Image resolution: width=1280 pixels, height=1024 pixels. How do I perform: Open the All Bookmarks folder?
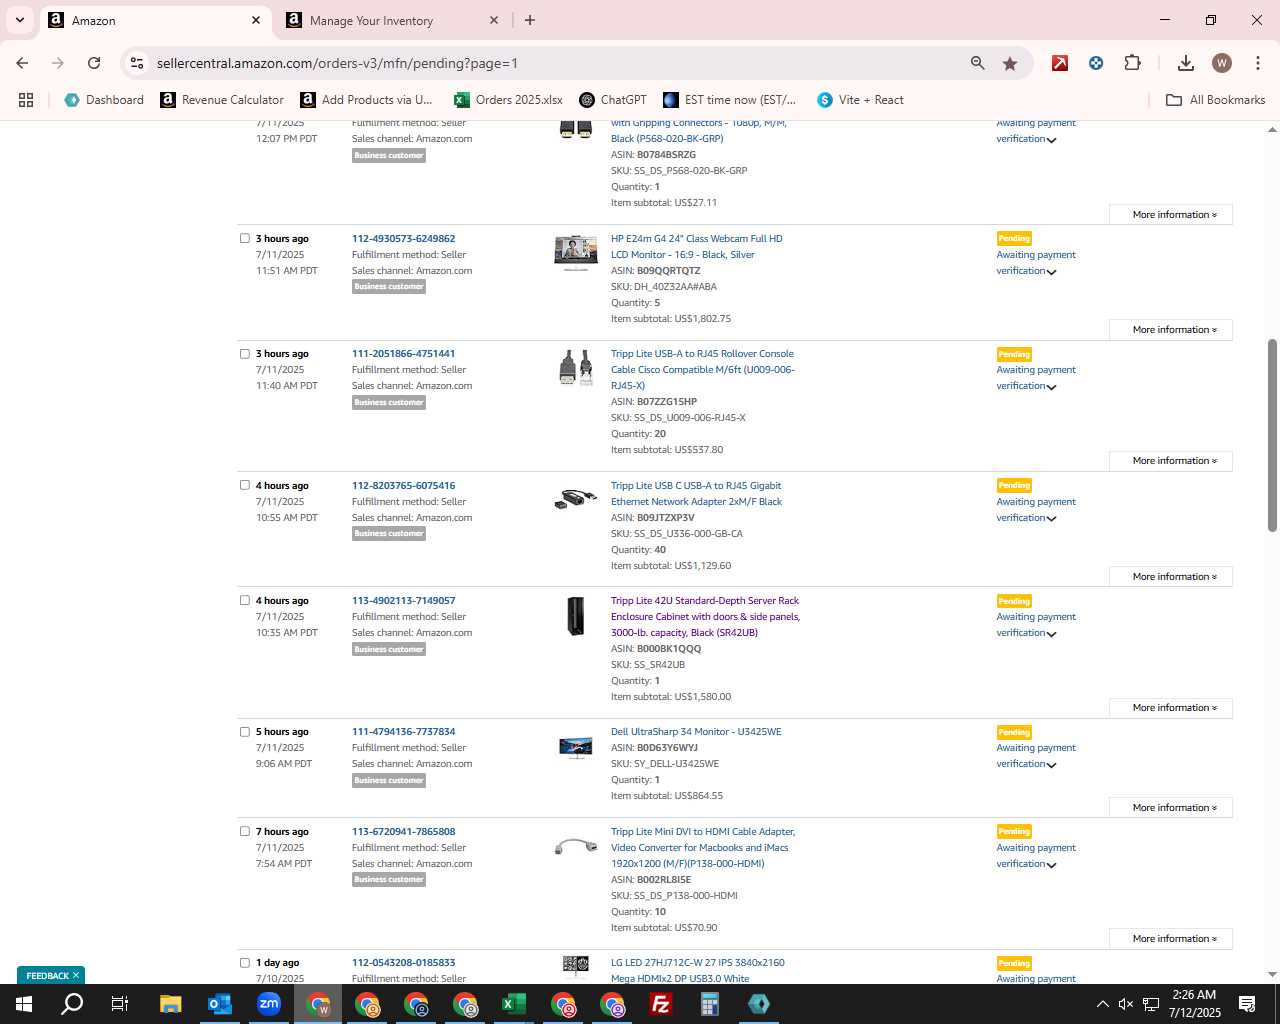coord(1216,100)
